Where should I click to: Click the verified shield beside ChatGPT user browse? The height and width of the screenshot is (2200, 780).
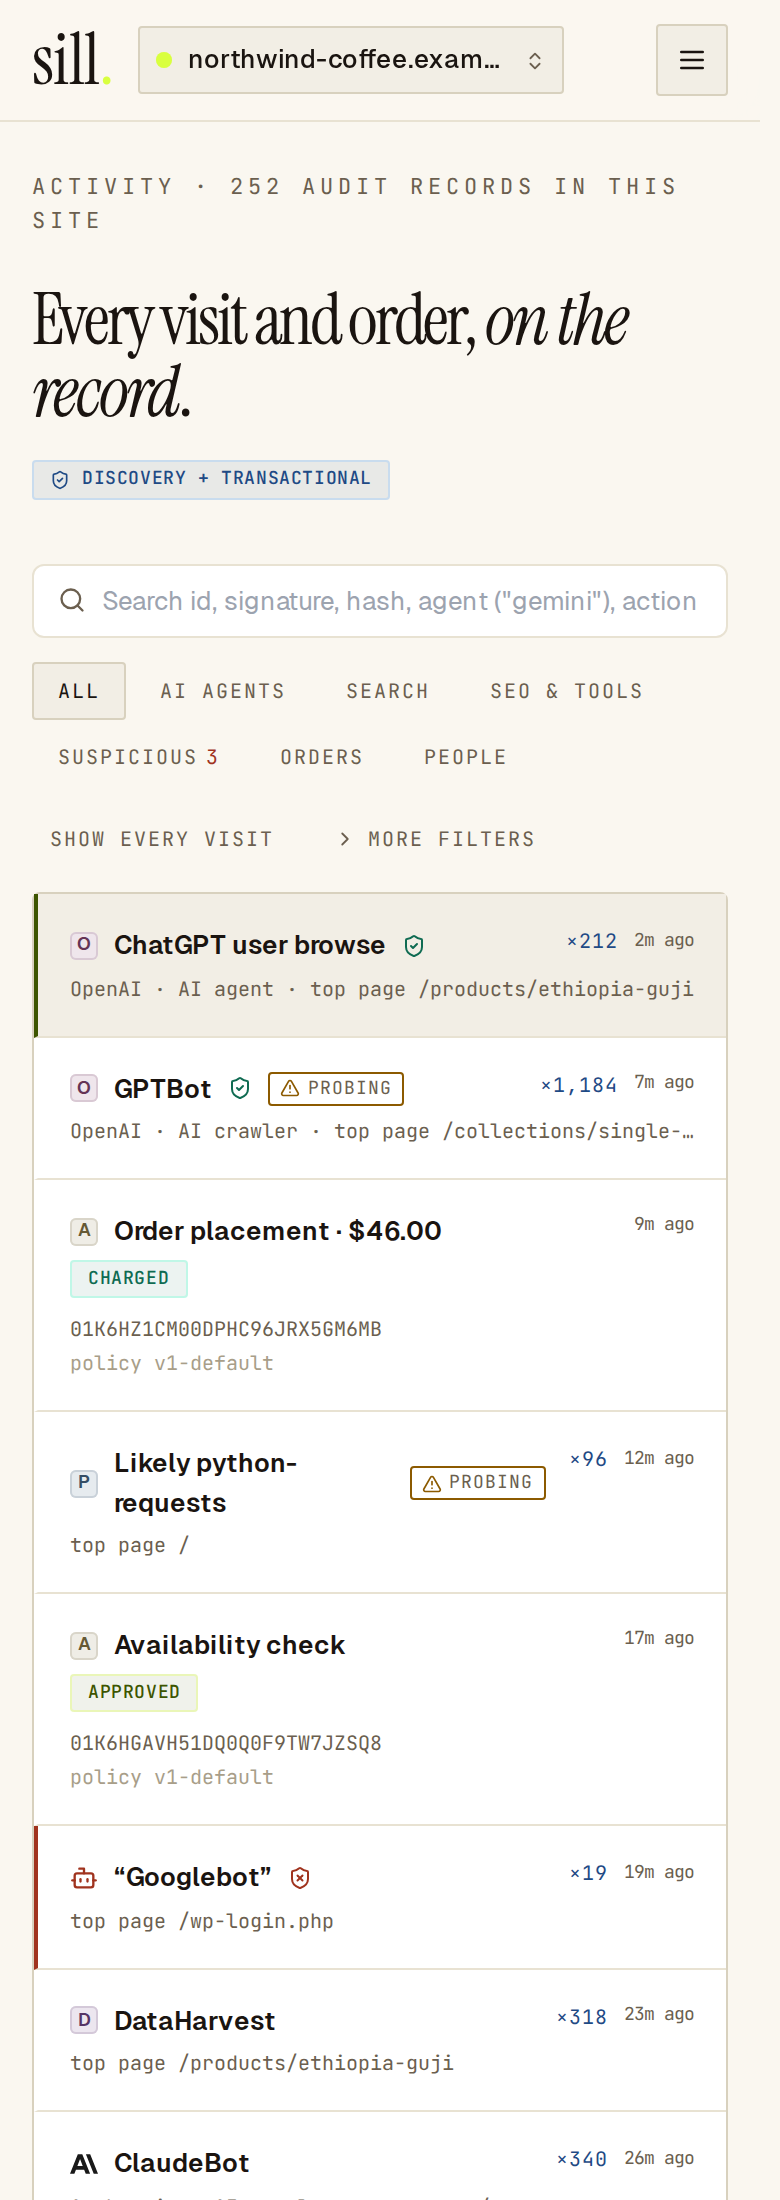[414, 945]
